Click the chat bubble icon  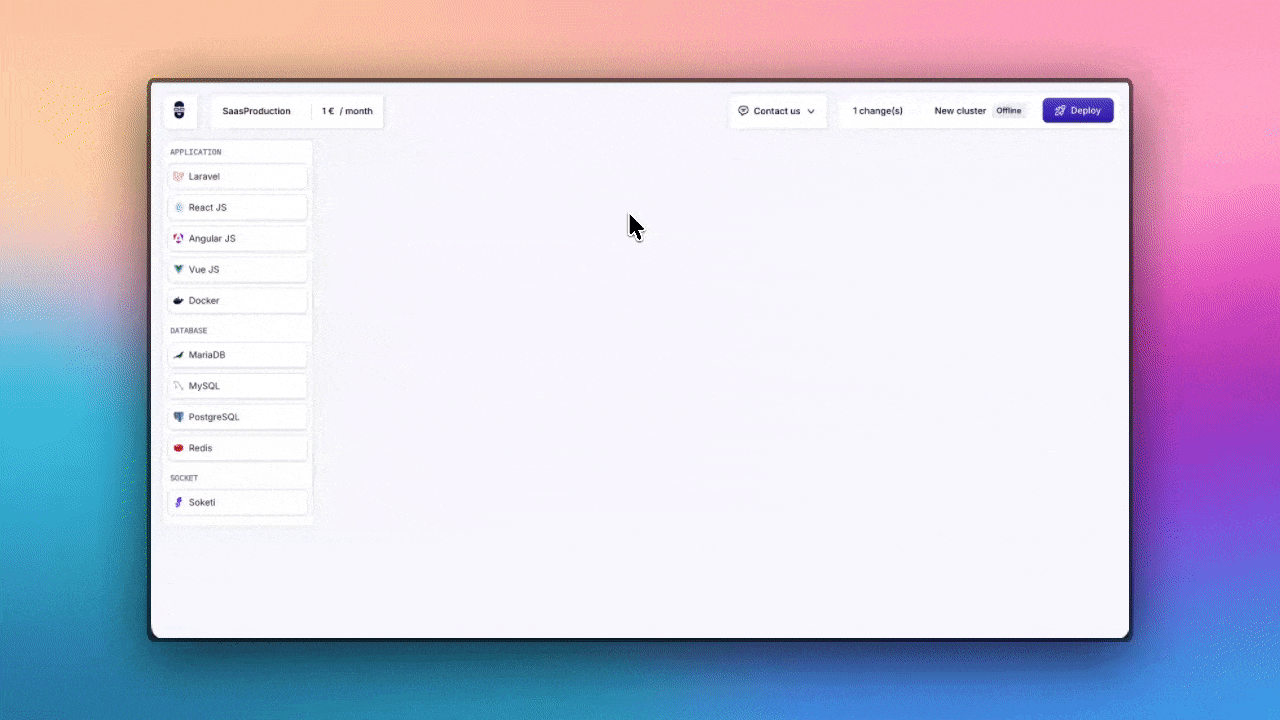(743, 111)
